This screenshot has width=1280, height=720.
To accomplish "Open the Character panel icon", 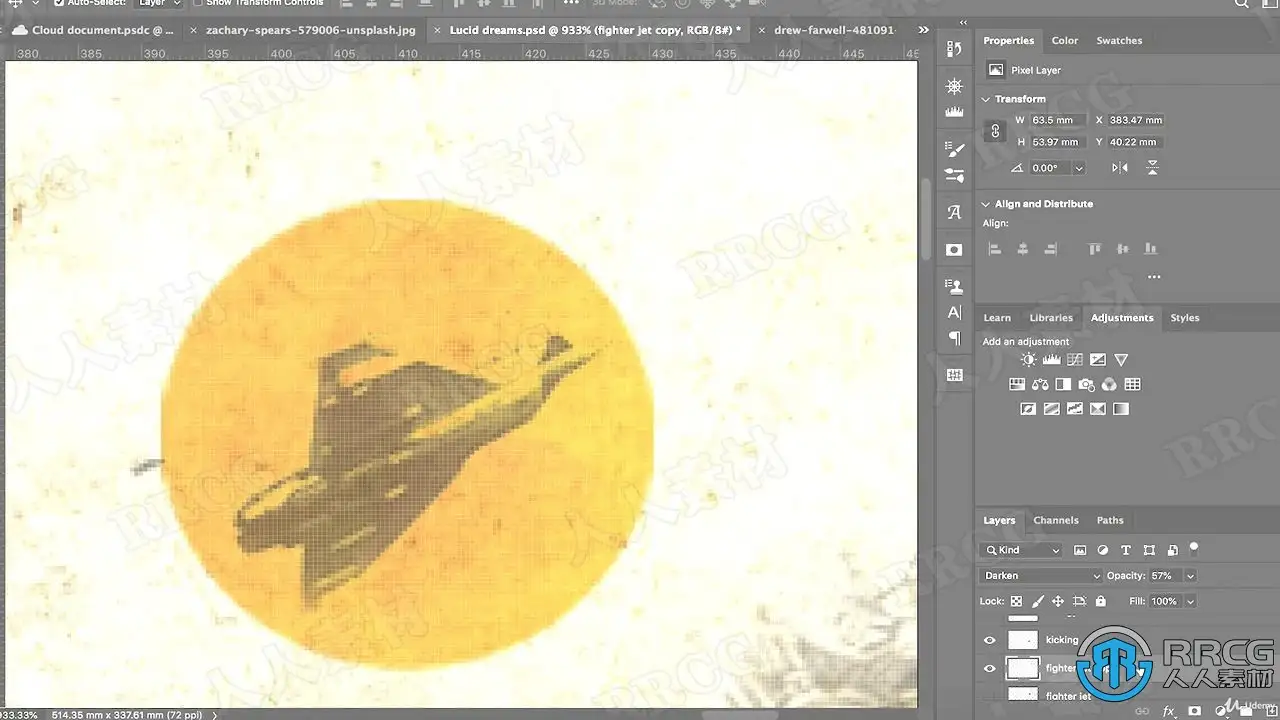I will pyautogui.click(x=954, y=312).
